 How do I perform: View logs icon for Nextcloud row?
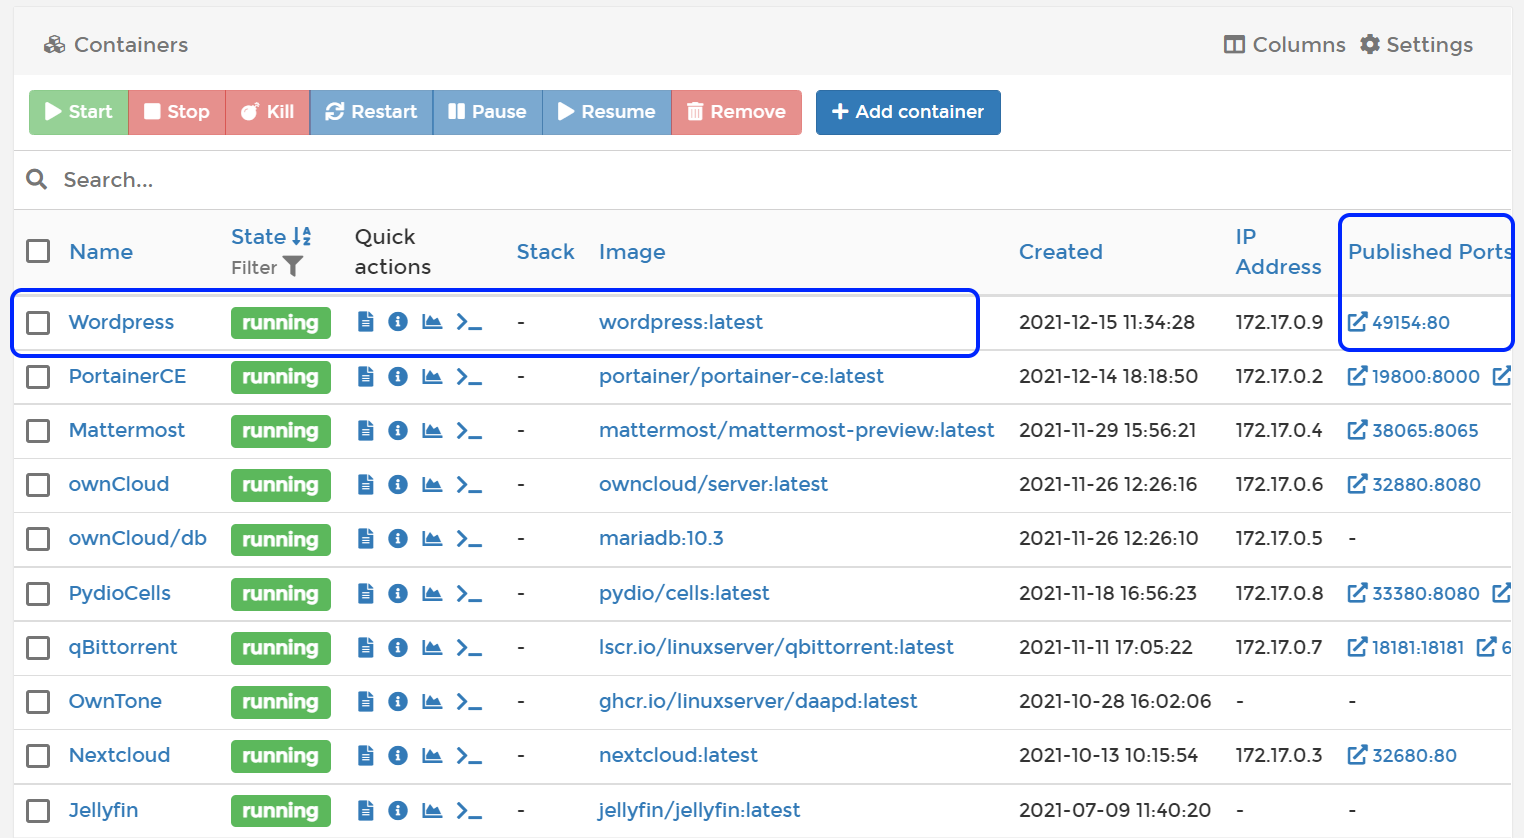point(366,755)
